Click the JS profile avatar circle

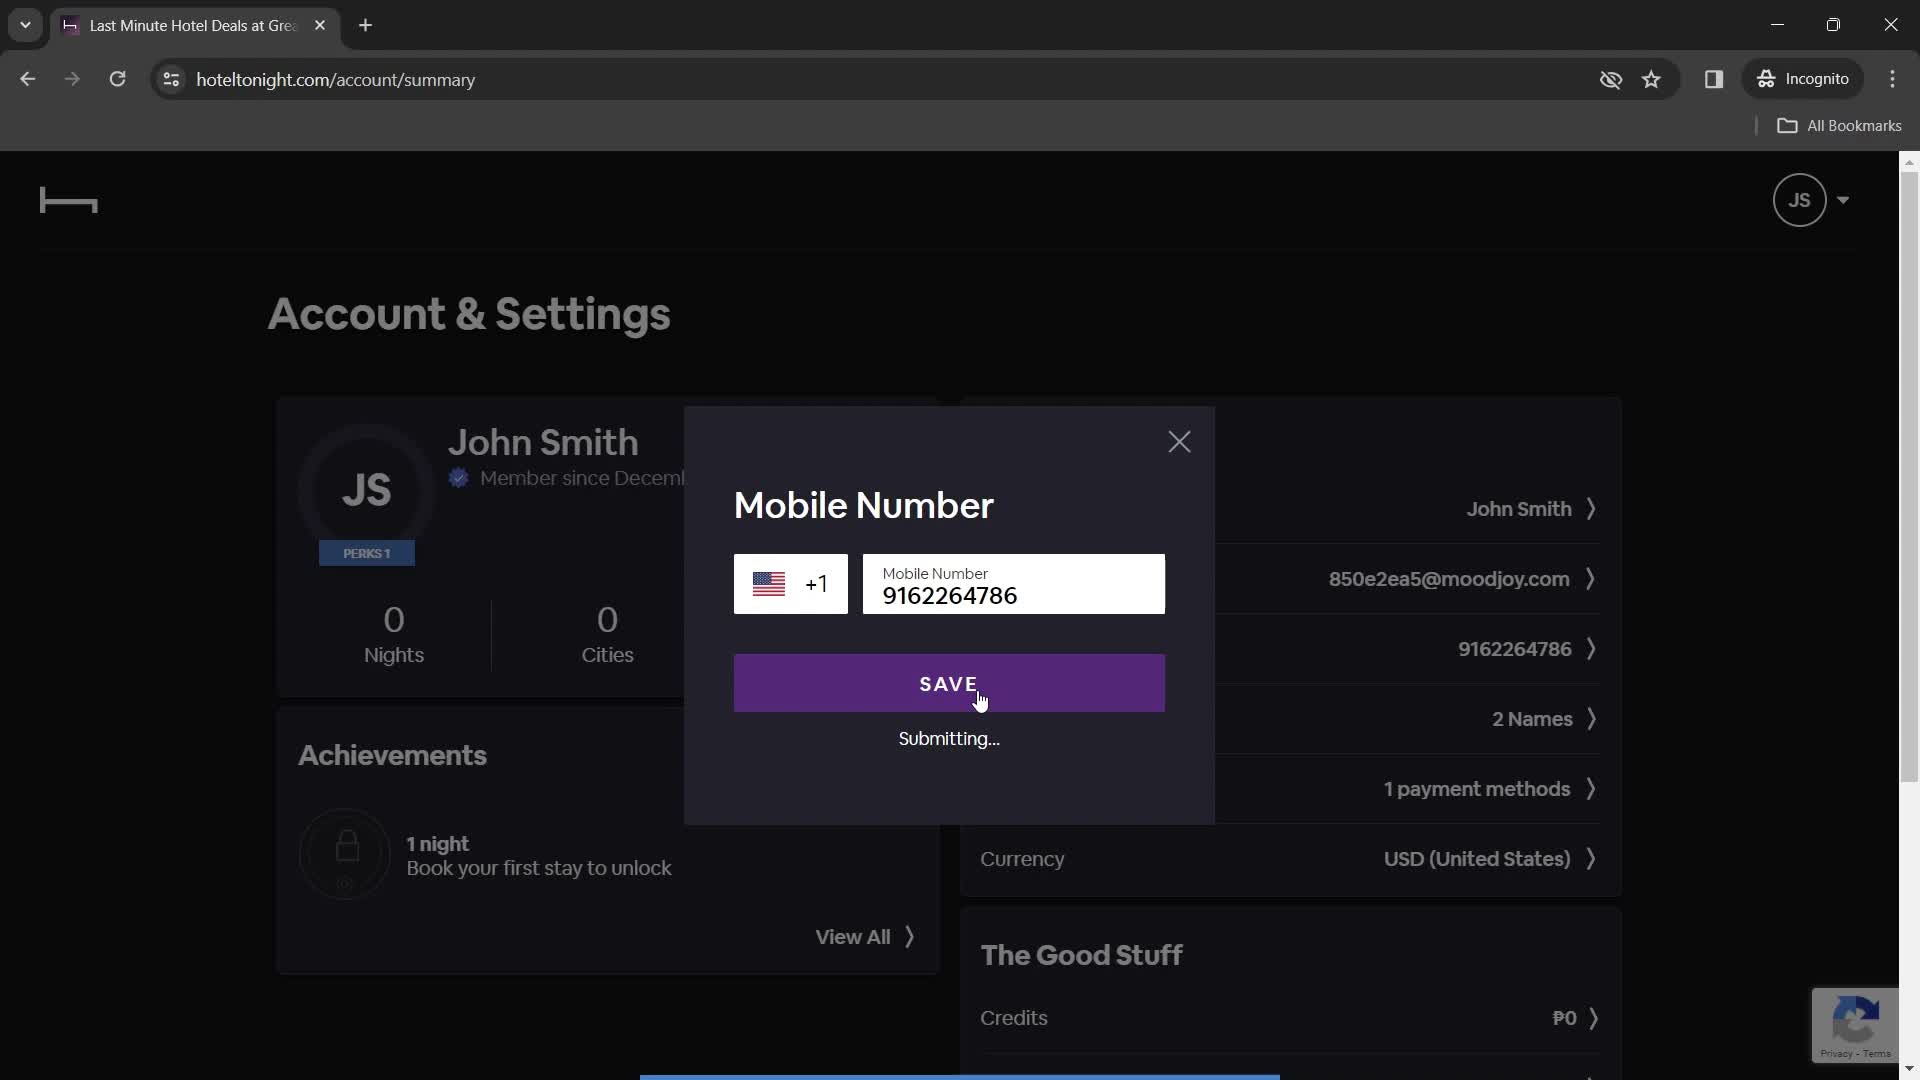(x=366, y=490)
